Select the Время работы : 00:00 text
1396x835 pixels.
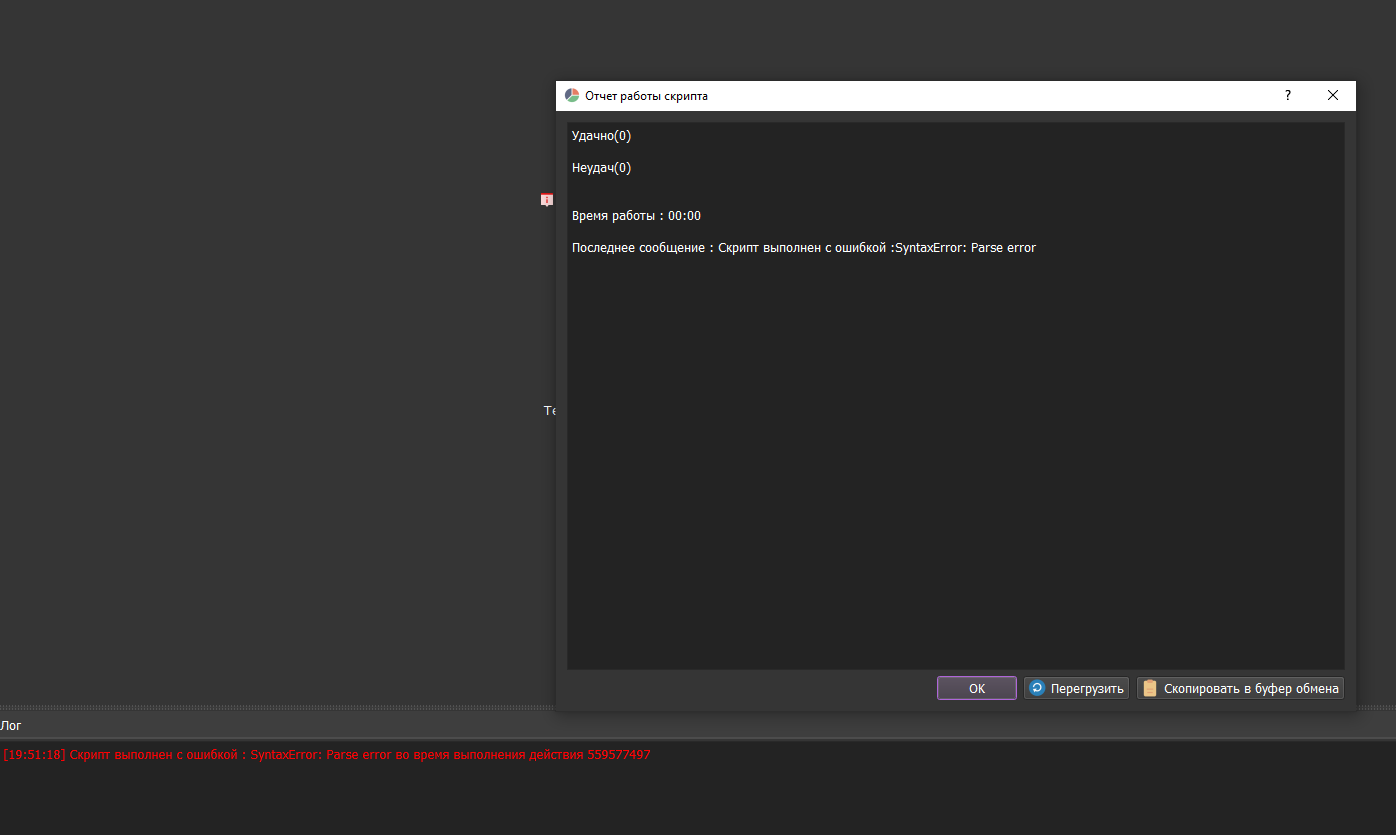(636, 215)
